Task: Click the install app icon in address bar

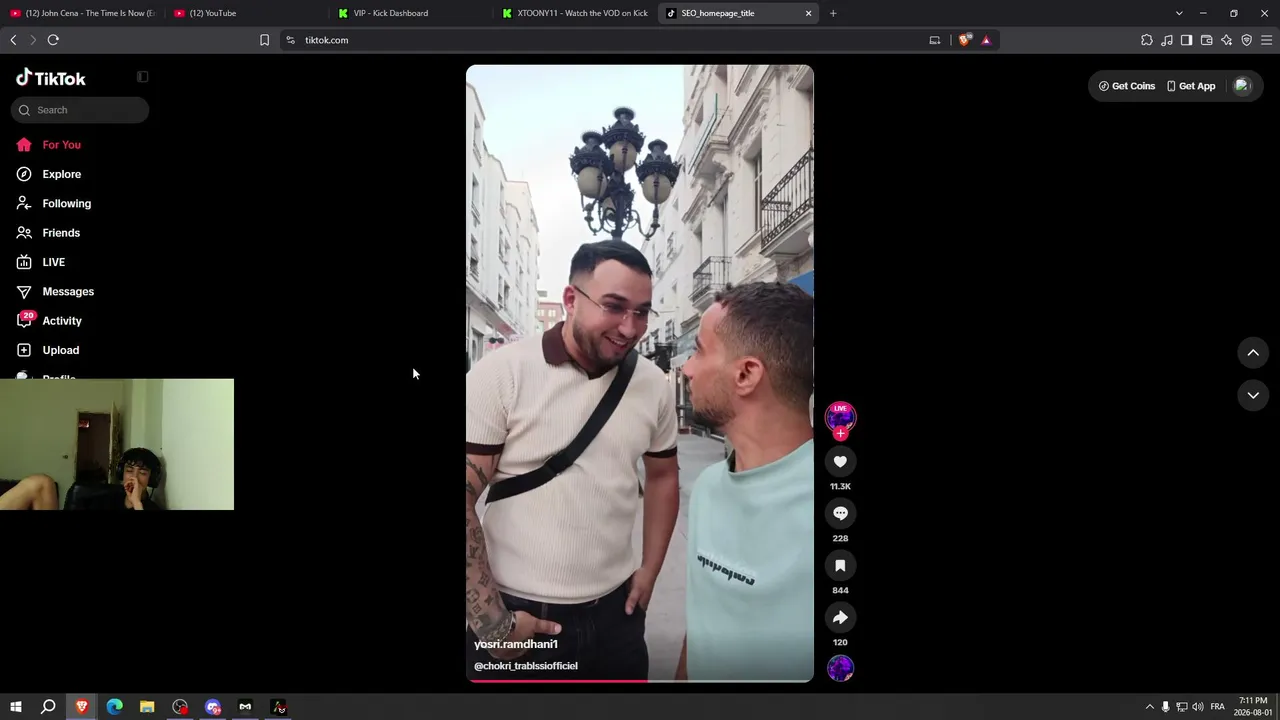Action: pyautogui.click(x=935, y=40)
